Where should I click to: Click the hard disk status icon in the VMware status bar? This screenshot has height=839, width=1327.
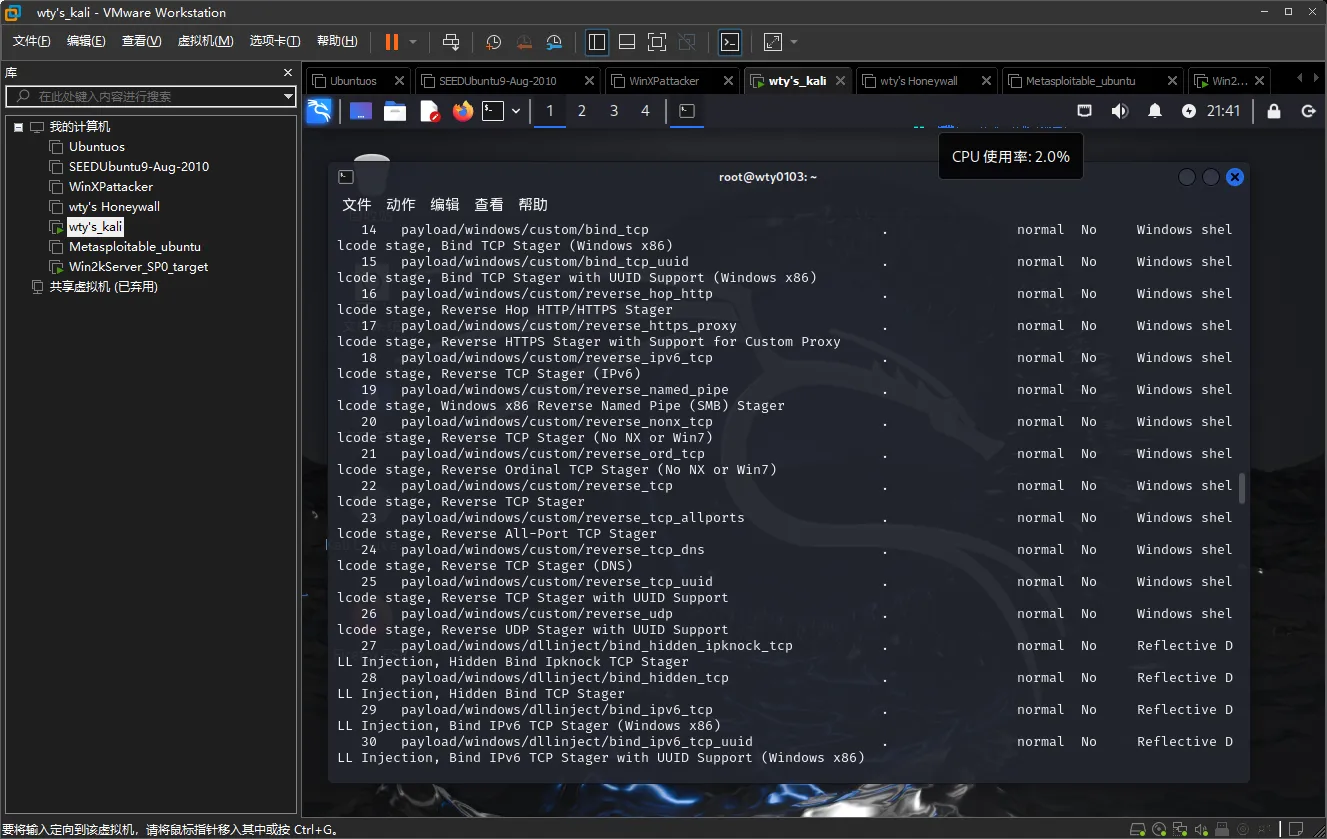tap(1138, 829)
